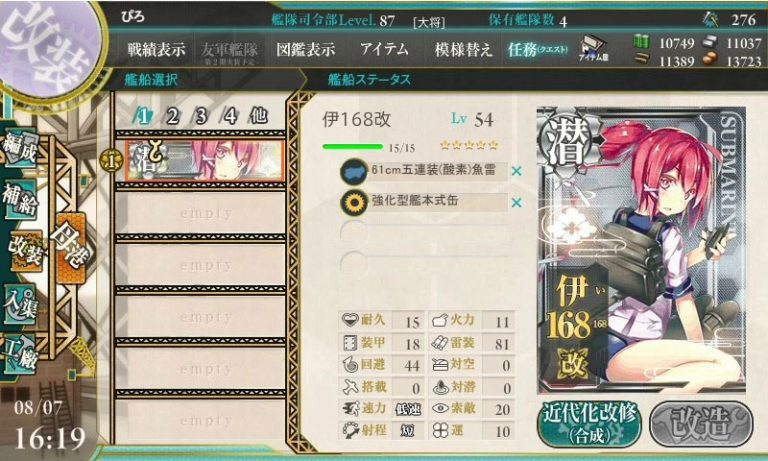Open the 工廠 factory sidebar icon
Image resolution: width=768 pixels, height=461 pixels.
click(21, 354)
